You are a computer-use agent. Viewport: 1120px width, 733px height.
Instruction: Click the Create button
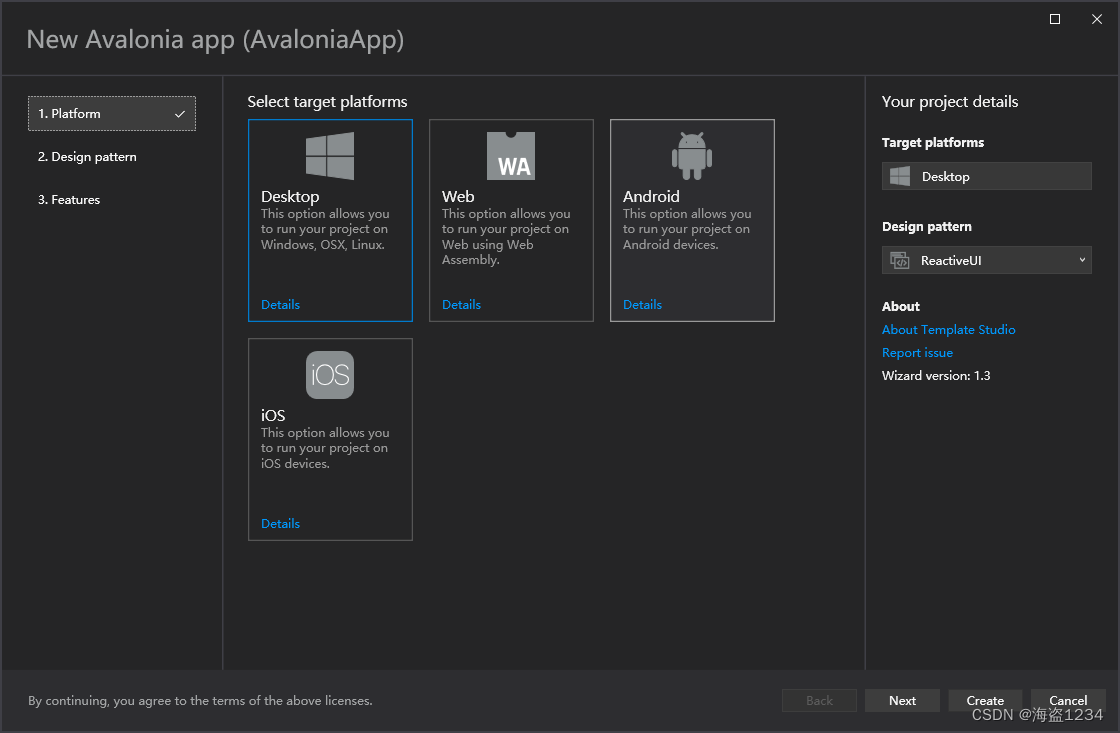(985, 701)
